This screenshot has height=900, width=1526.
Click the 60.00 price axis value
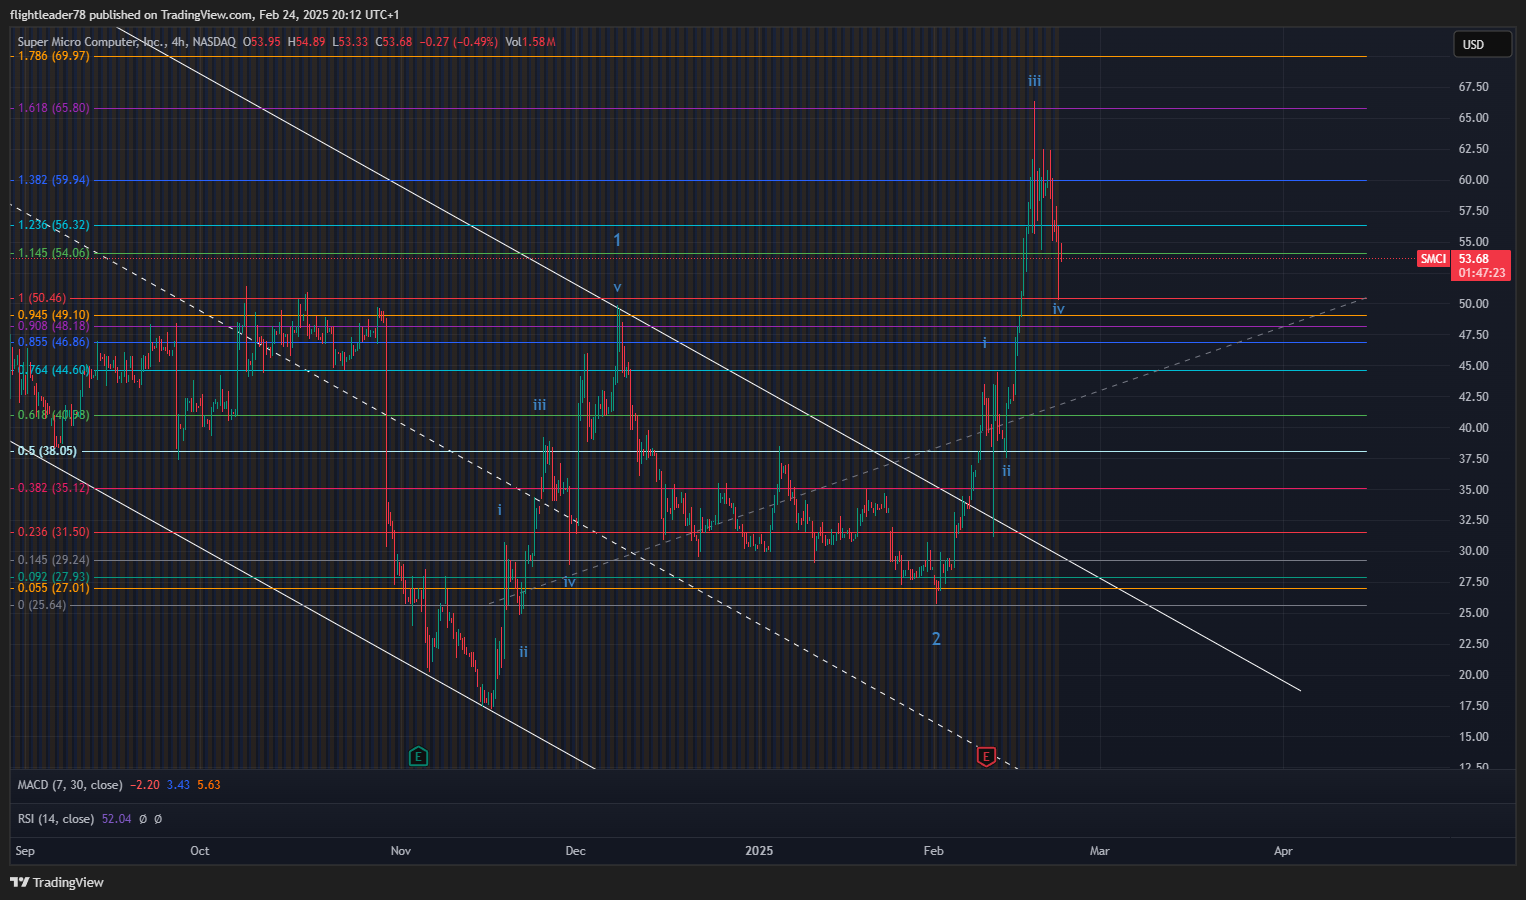pos(1473,180)
